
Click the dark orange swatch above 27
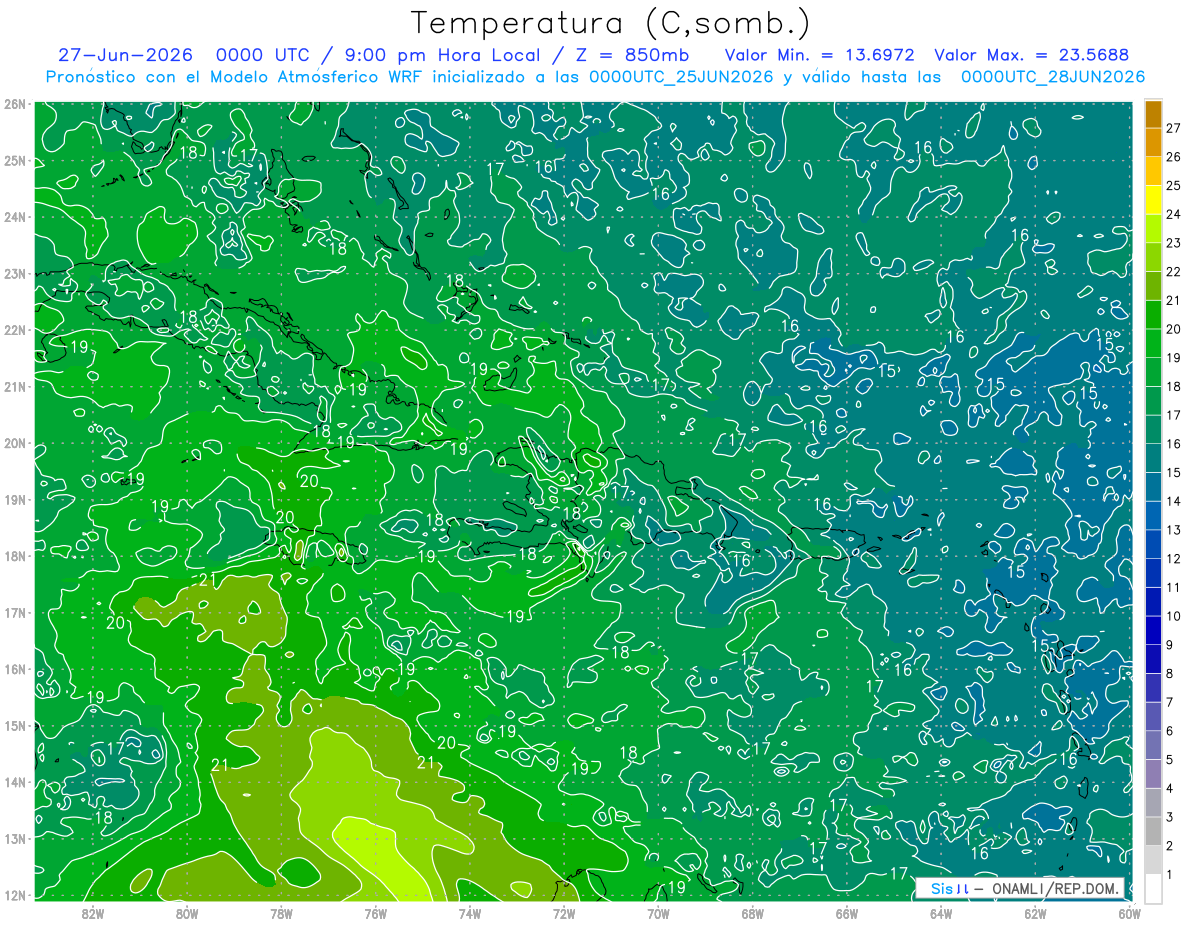(1153, 114)
